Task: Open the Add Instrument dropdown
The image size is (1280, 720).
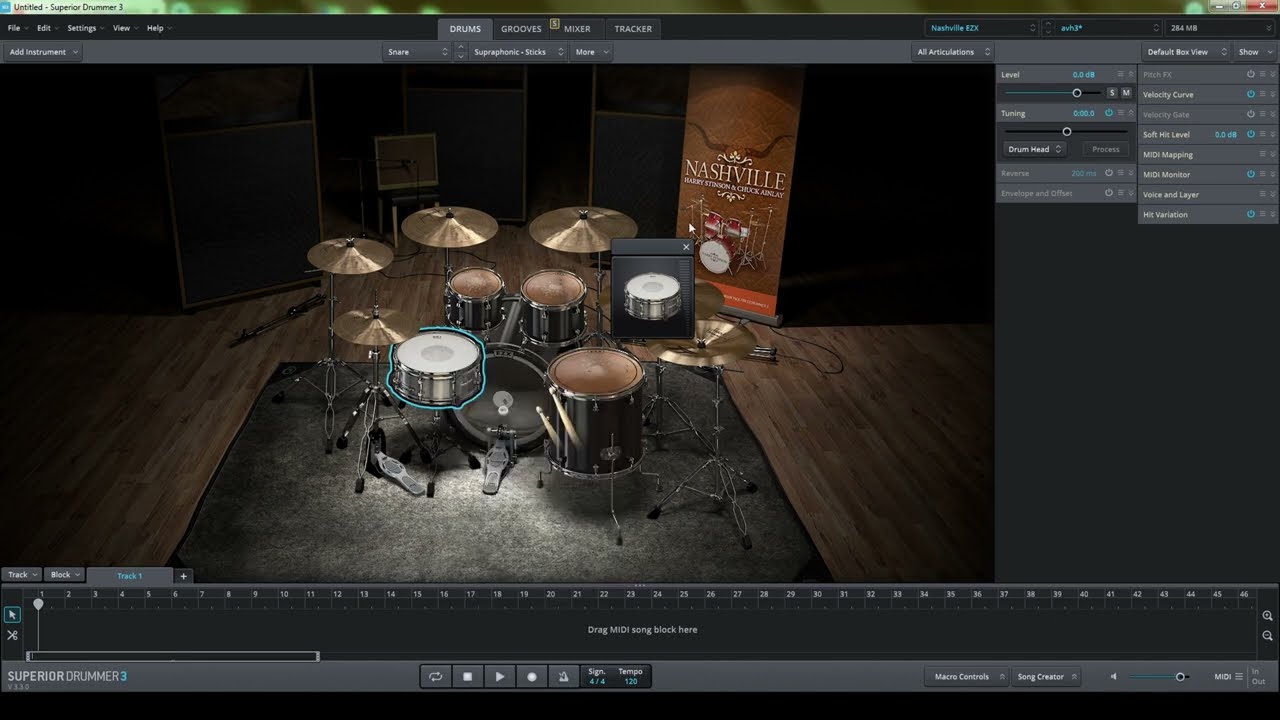Action: click(x=43, y=52)
